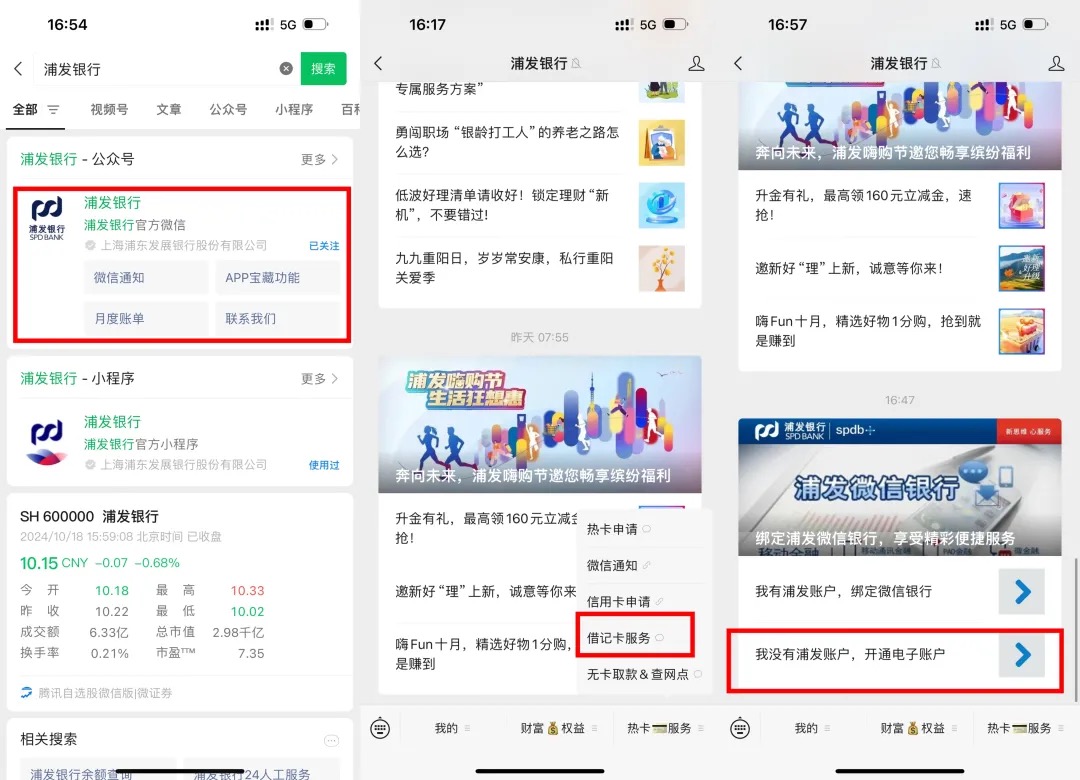Tap 微信通知 shortcut button
The image size is (1080, 780).
[x=146, y=278]
